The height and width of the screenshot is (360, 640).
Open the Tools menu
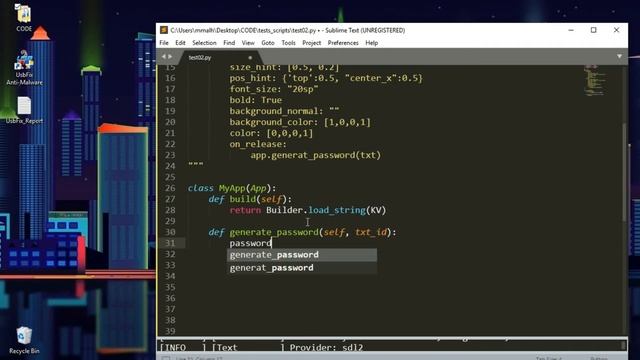(288, 43)
